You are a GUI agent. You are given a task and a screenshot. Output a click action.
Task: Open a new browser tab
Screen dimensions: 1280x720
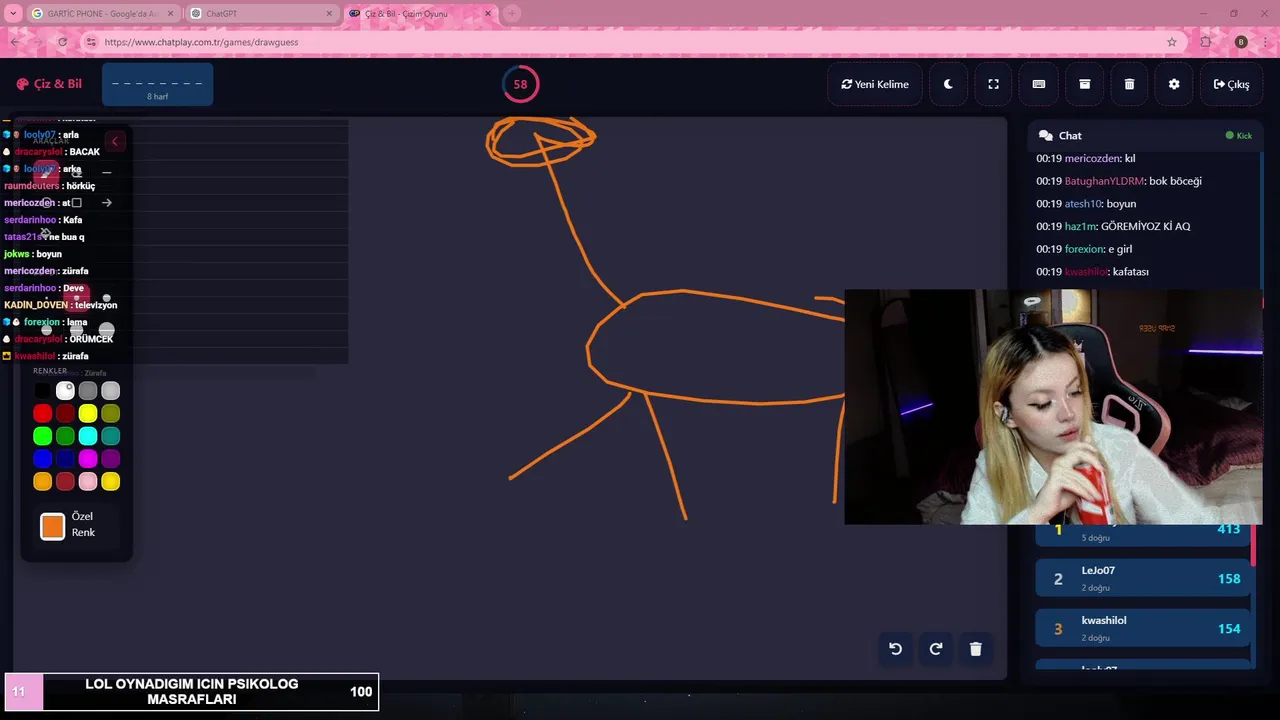point(512,14)
